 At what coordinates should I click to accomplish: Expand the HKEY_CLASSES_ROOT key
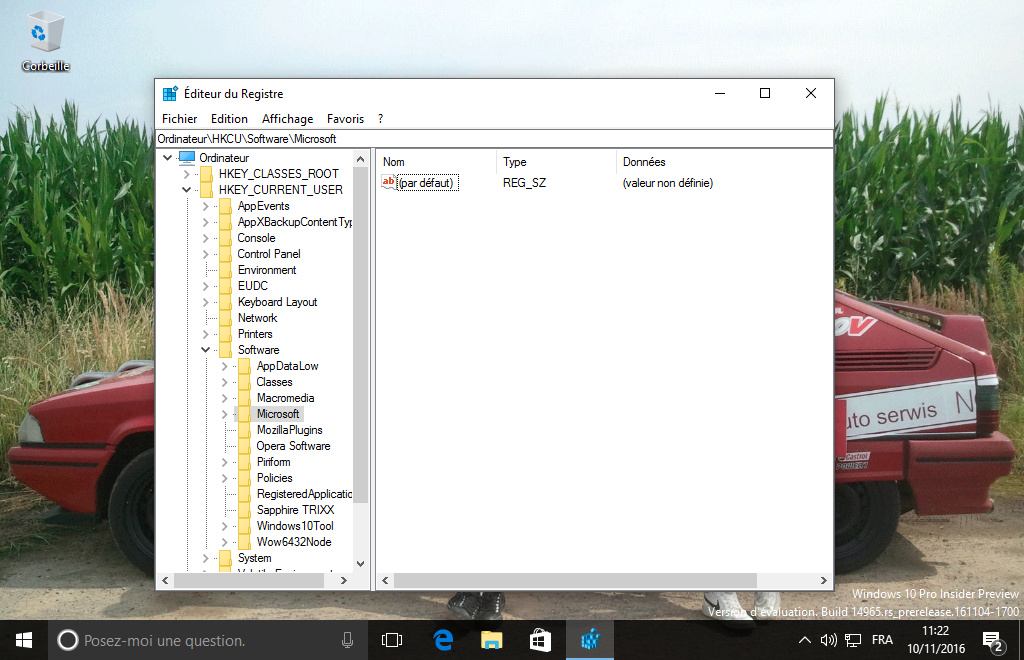(x=186, y=174)
